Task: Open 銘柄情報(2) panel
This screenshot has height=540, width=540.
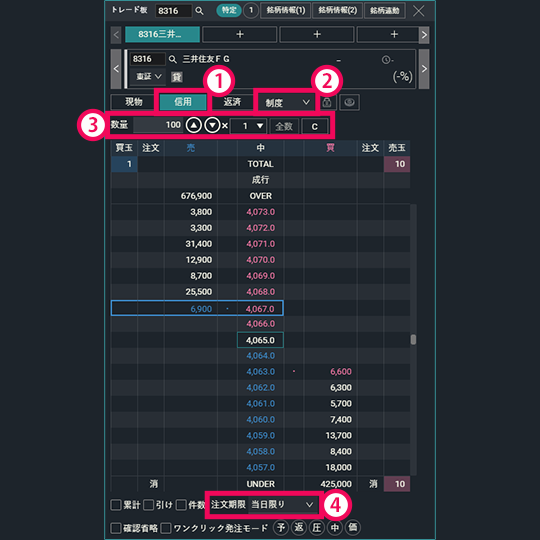Action: coord(338,10)
